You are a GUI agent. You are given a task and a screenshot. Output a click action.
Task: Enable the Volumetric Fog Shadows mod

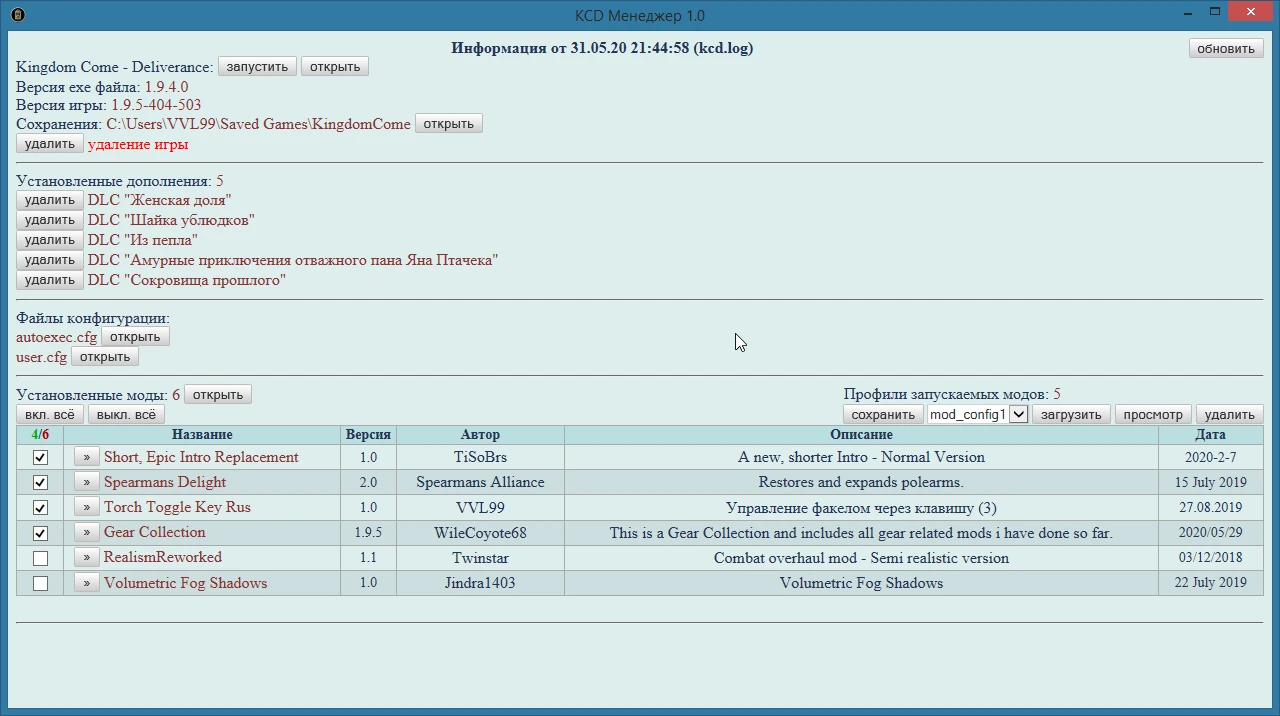(x=40, y=583)
